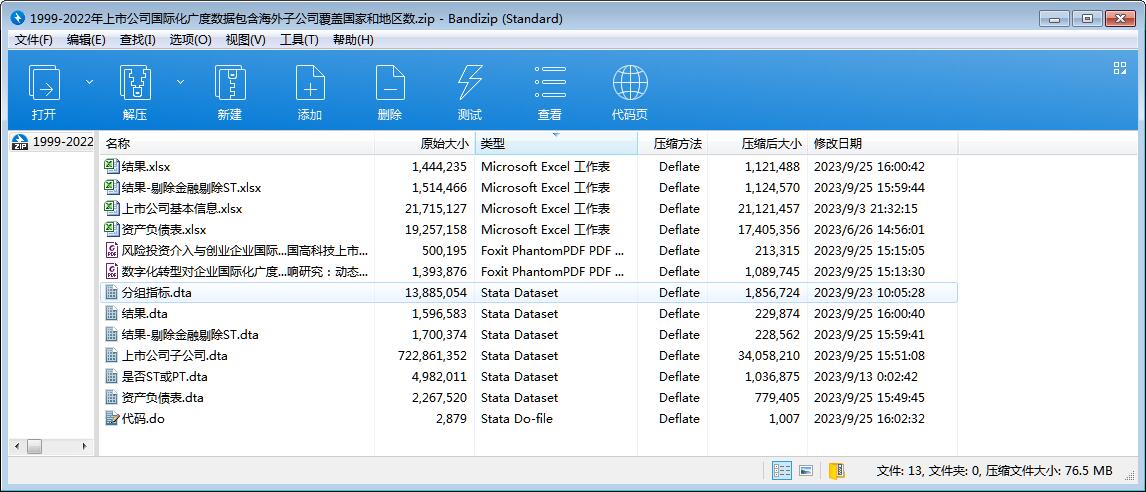Run 测试 (Test) archive icon

[469, 83]
